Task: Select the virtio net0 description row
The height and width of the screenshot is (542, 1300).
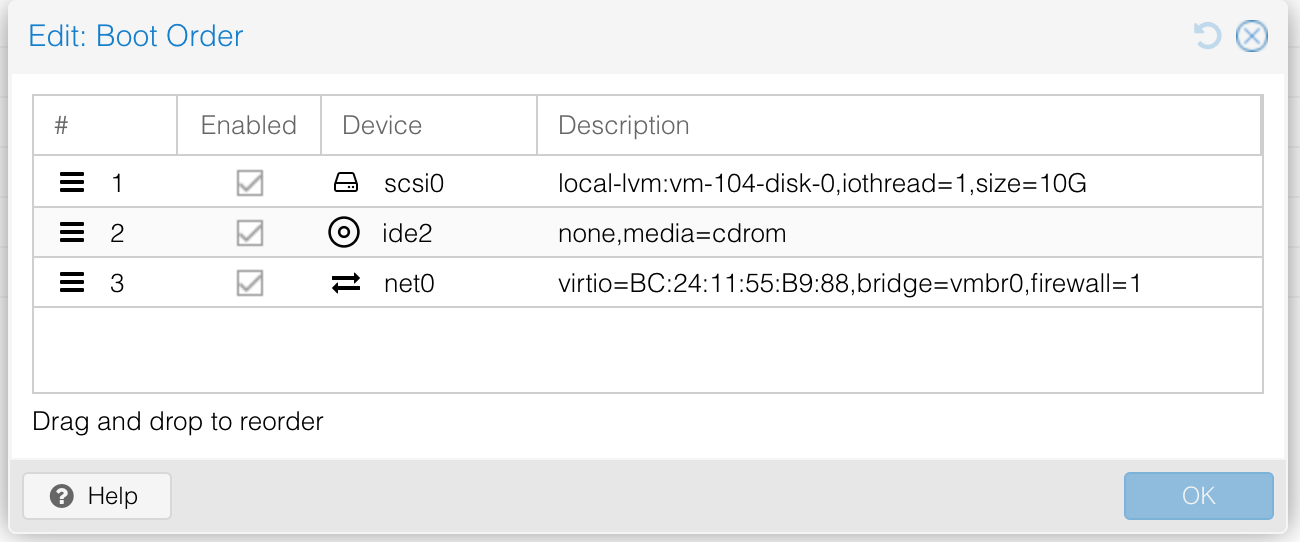Action: point(849,284)
